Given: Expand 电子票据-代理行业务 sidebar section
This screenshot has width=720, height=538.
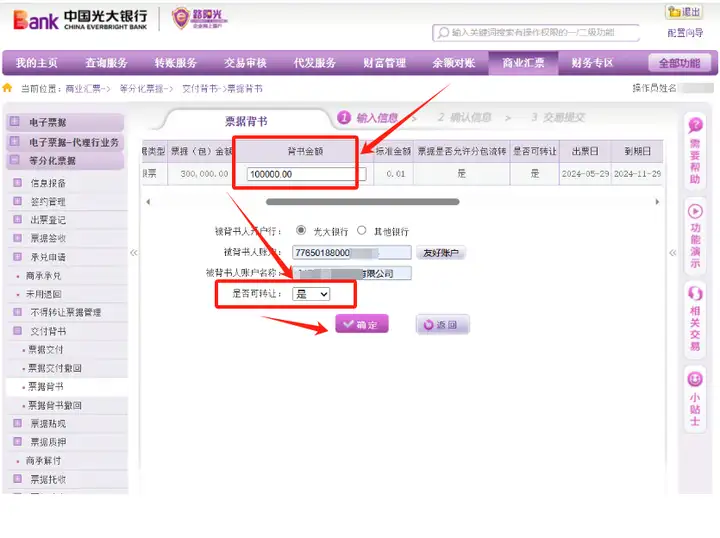Looking at the screenshot, I should (x=65, y=142).
